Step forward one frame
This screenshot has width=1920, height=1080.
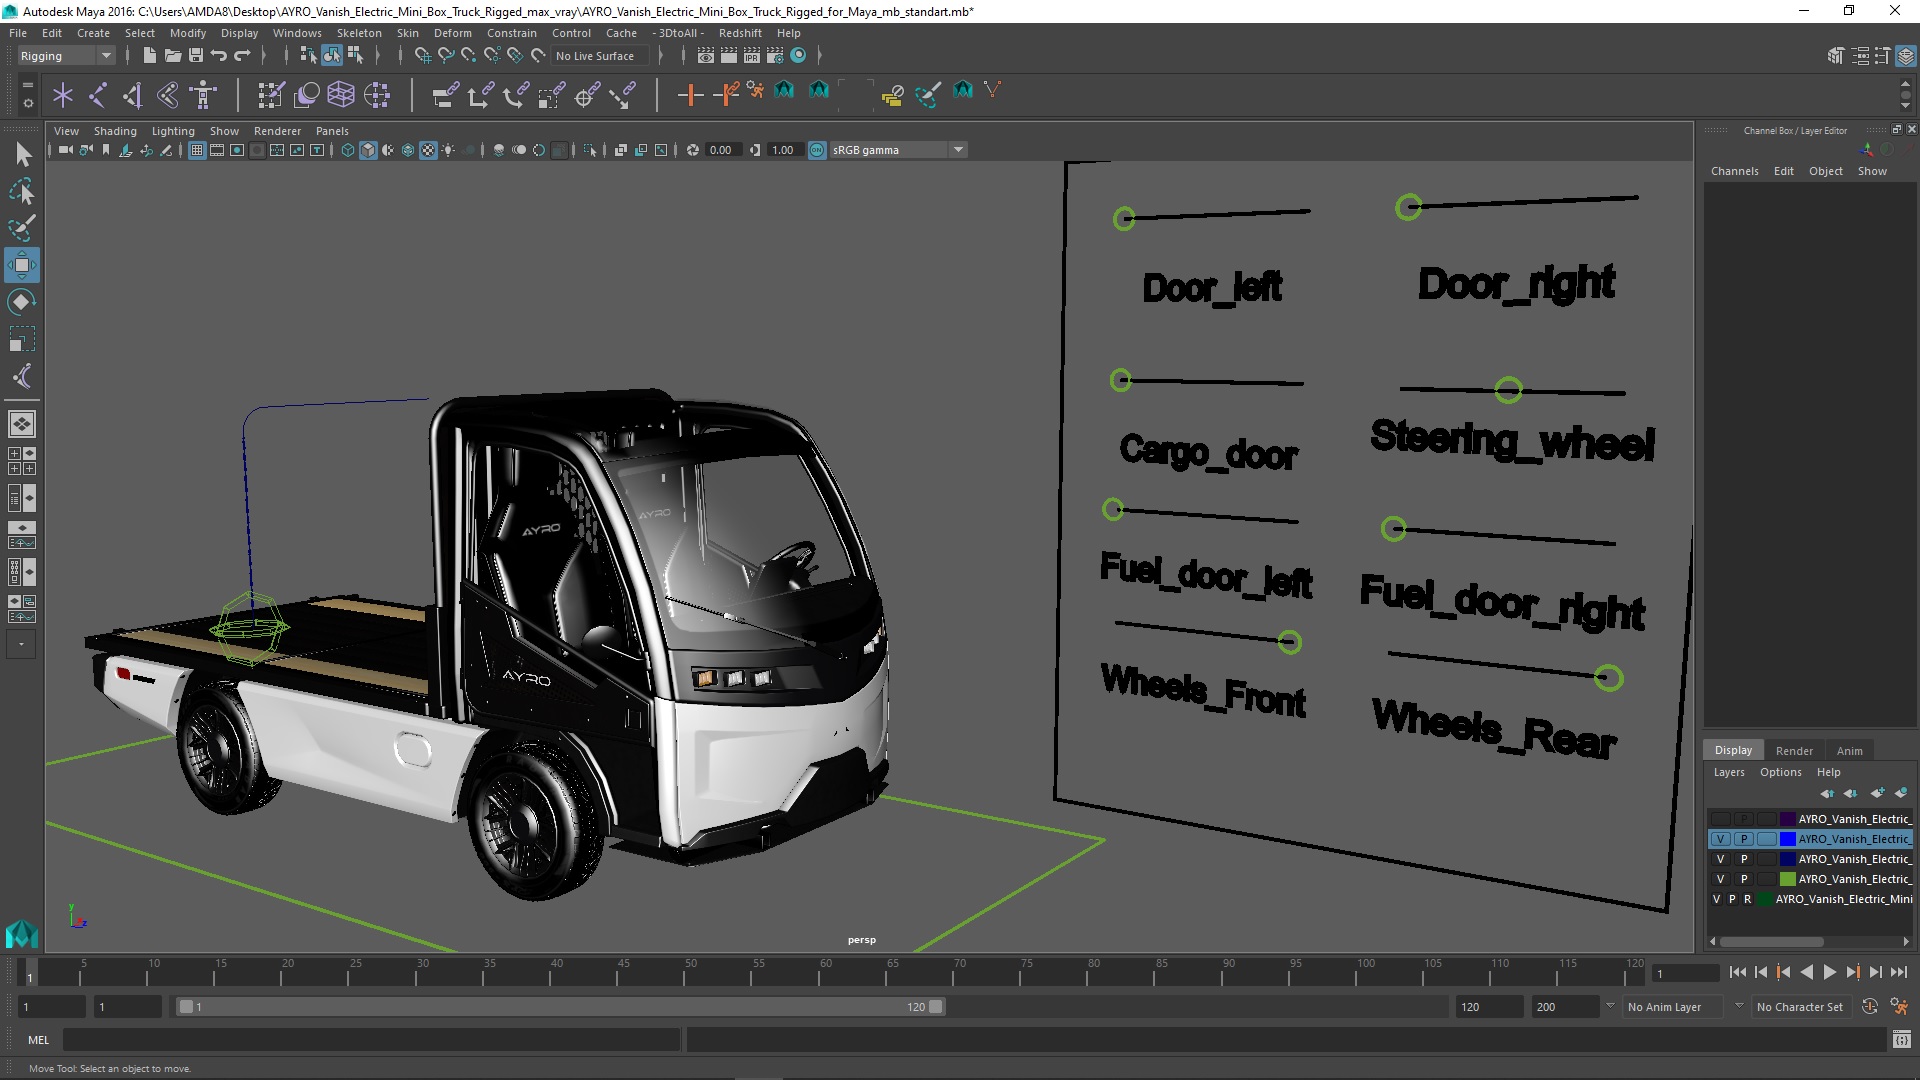(x=1875, y=972)
